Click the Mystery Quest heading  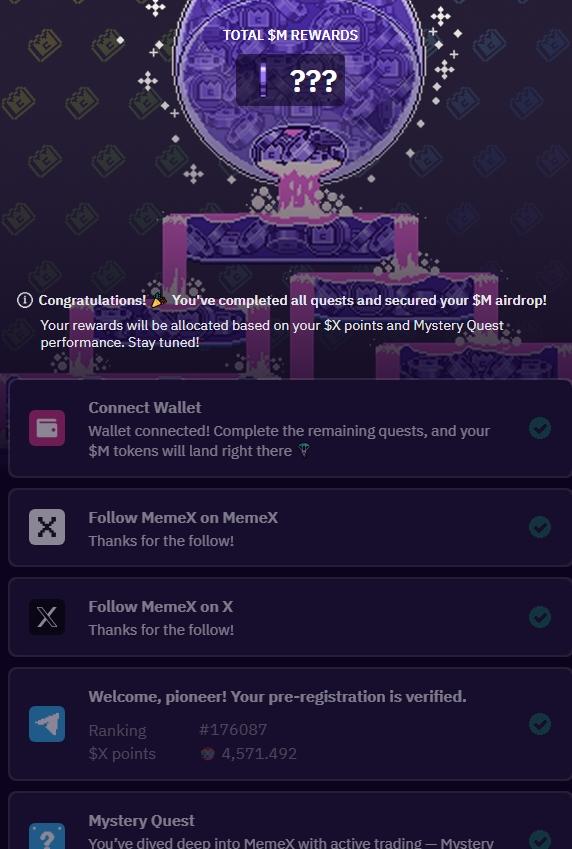pos(141,821)
